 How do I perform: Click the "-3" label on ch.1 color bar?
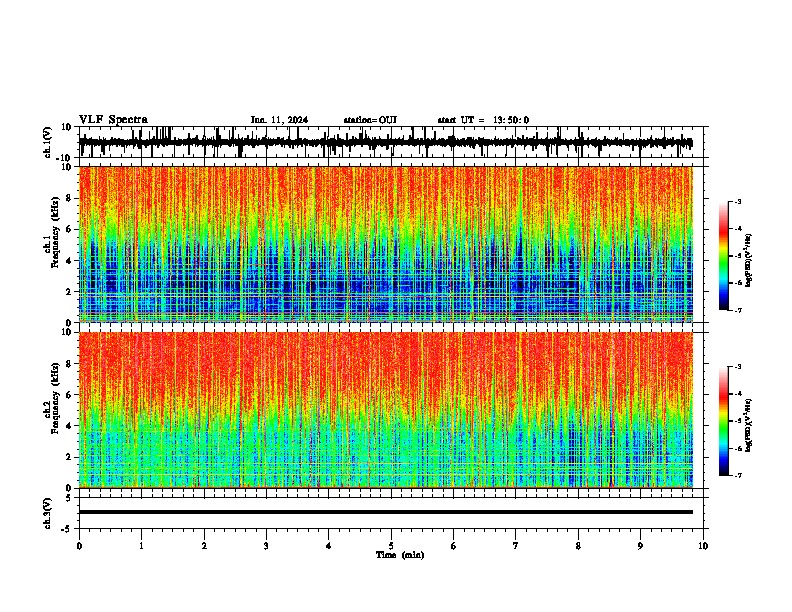coord(738,201)
